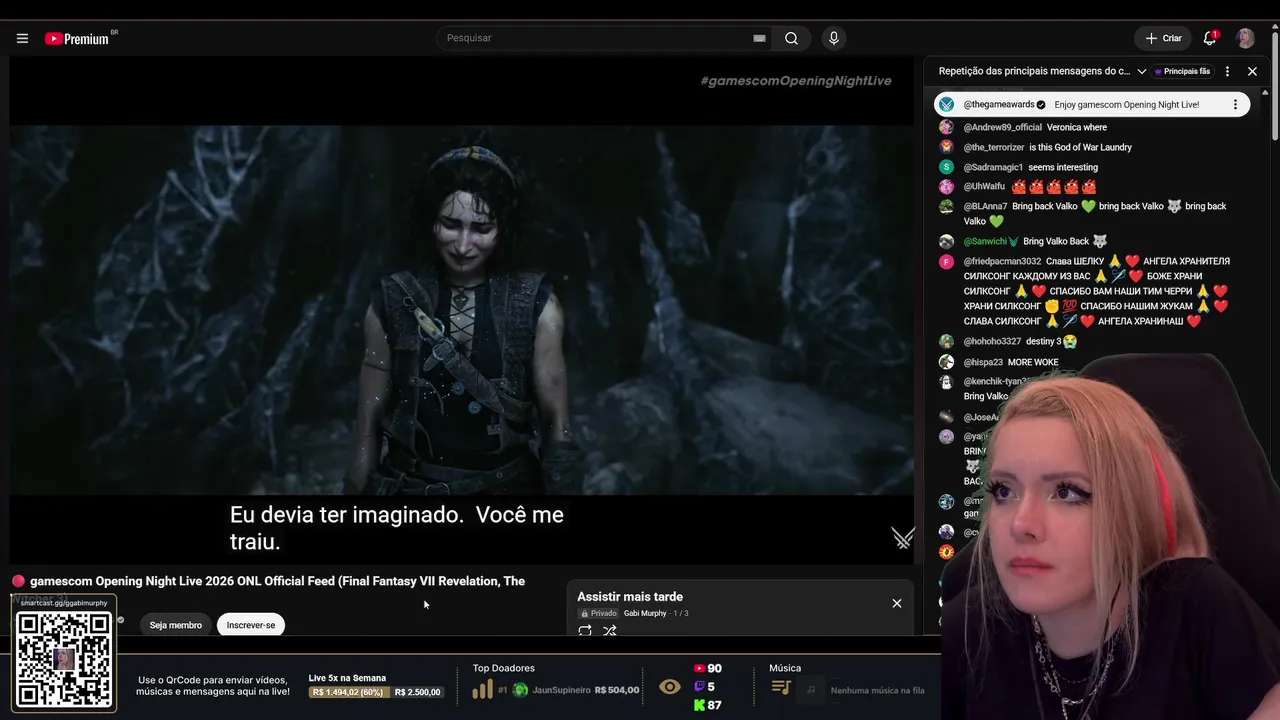Screen dimensions: 1280x720
Task: Close the chat replay panel
Action: [x=1252, y=72]
